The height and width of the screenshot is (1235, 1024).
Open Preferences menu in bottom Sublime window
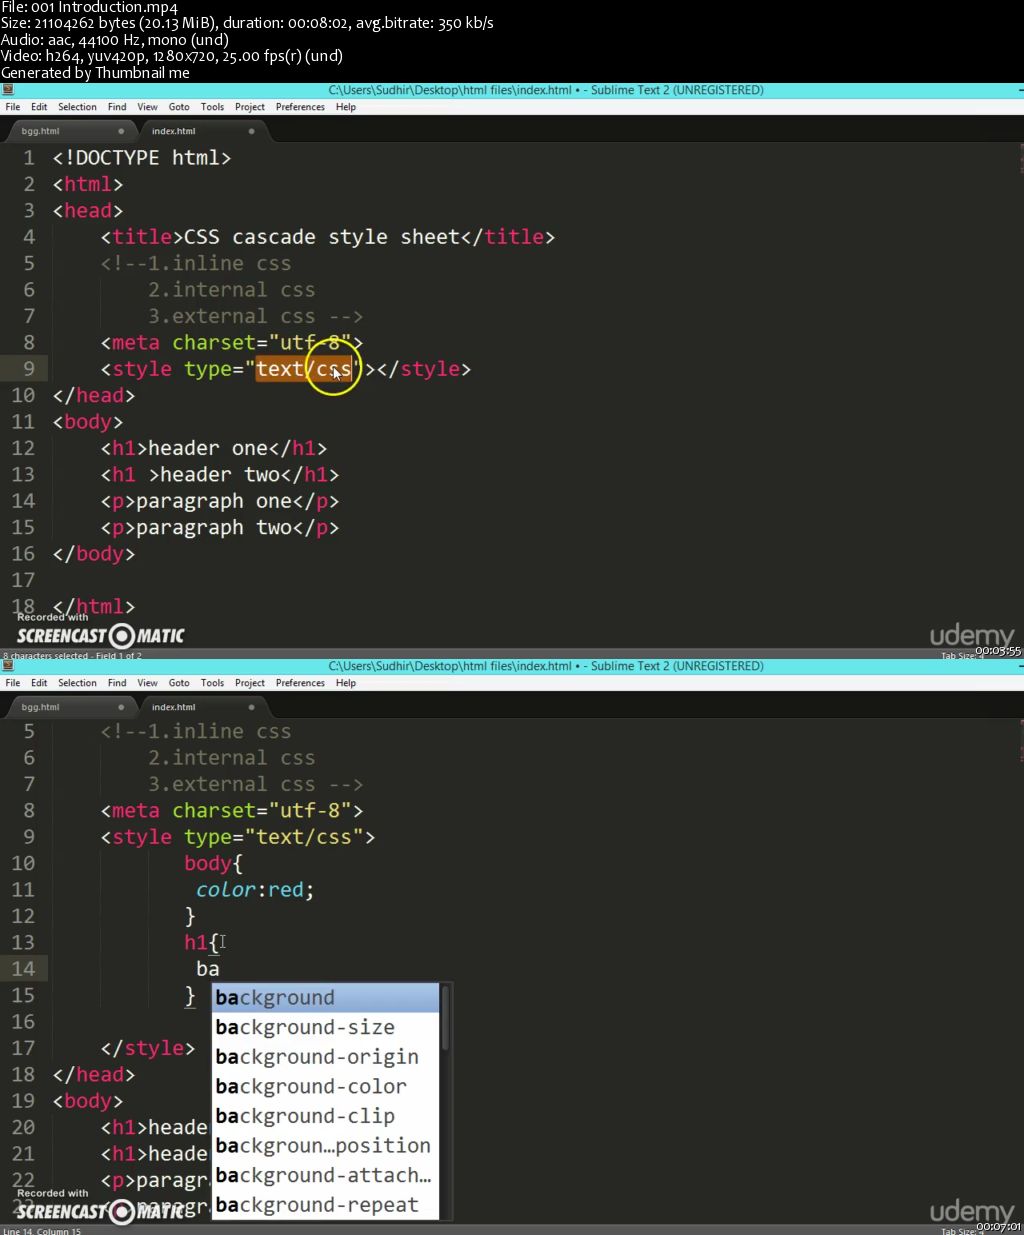point(300,683)
